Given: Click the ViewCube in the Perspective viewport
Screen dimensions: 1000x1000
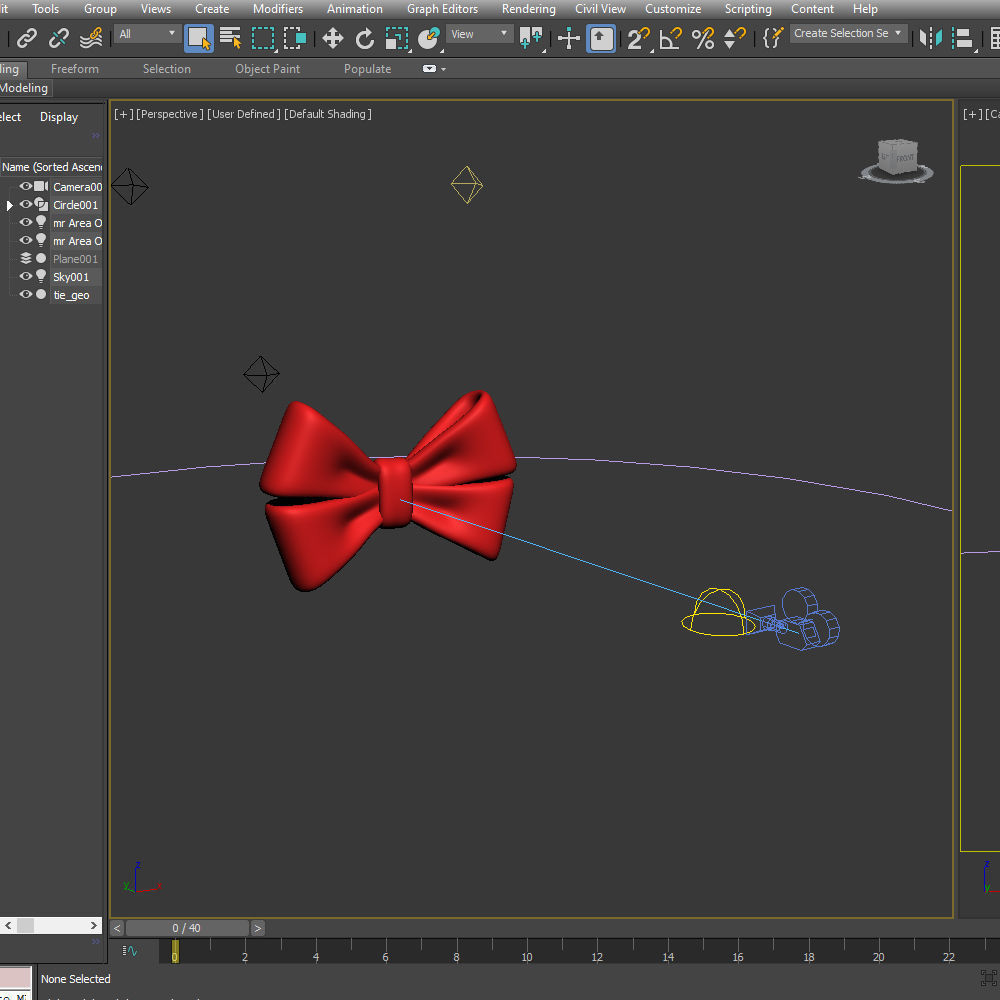Looking at the screenshot, I should pyautogui.click(x=897, y=160).
